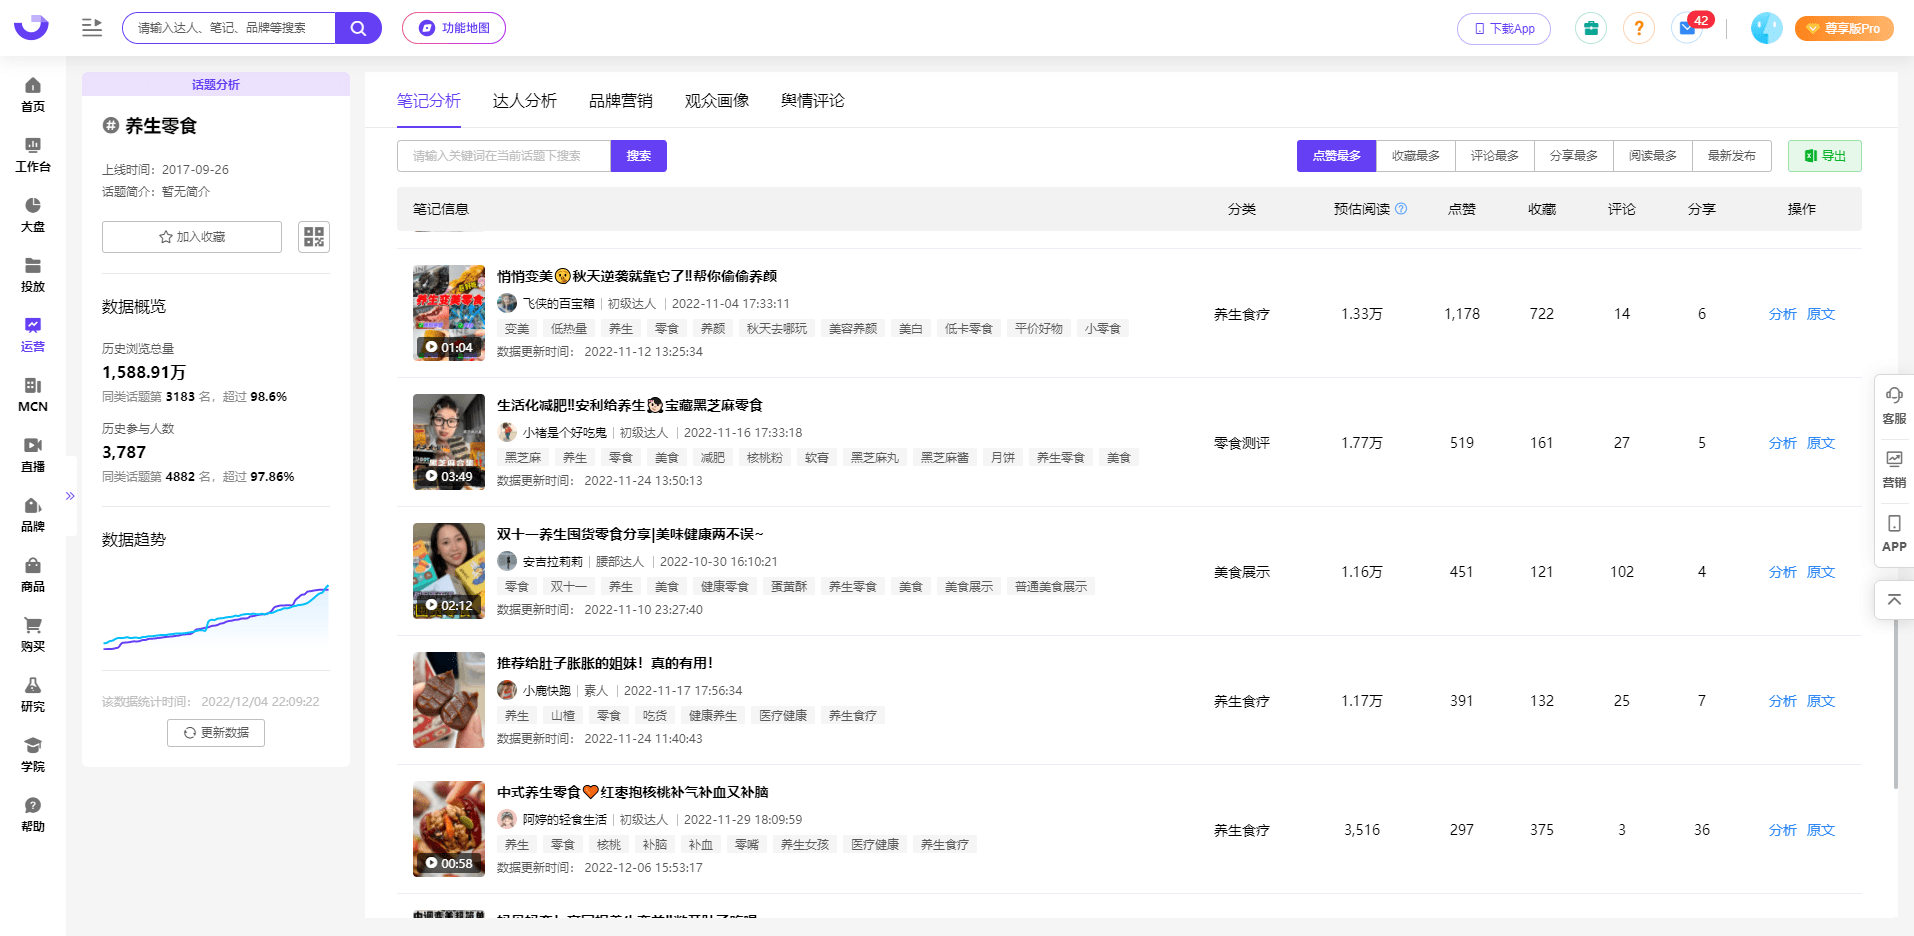Click the green 导出 export button

(1825, 156)
